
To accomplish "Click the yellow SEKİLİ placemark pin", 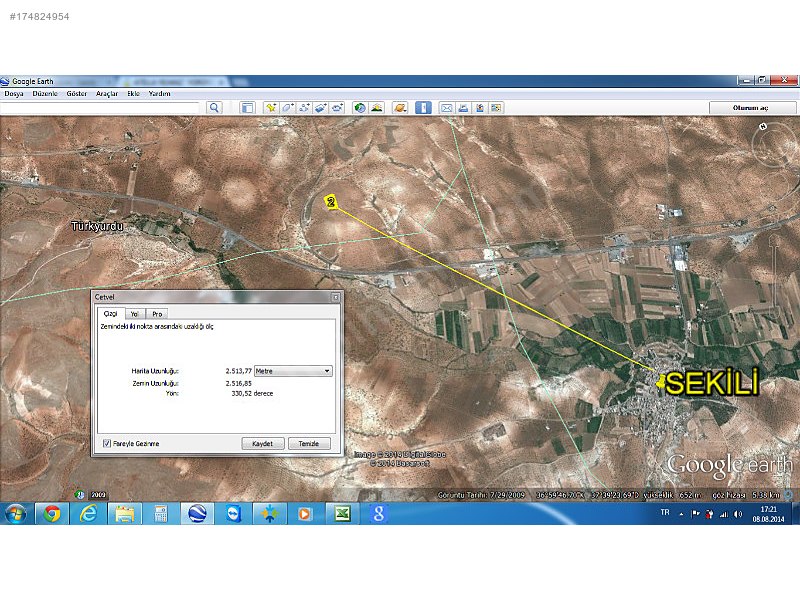I will tap(661, 381).
